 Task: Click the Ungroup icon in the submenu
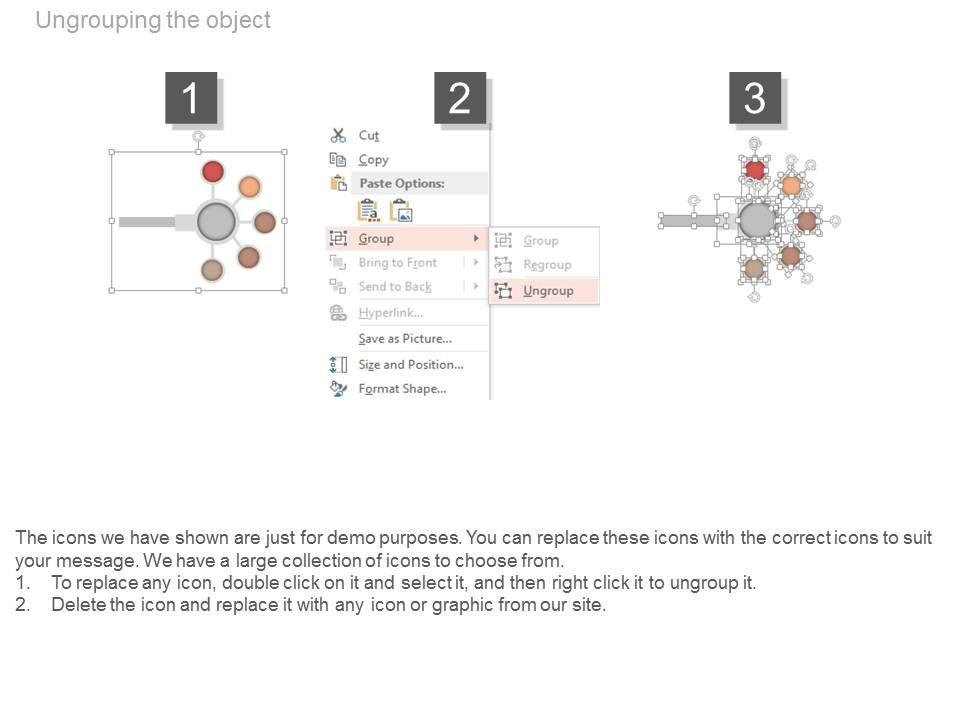pyautogui.click(x=503, y=291)
